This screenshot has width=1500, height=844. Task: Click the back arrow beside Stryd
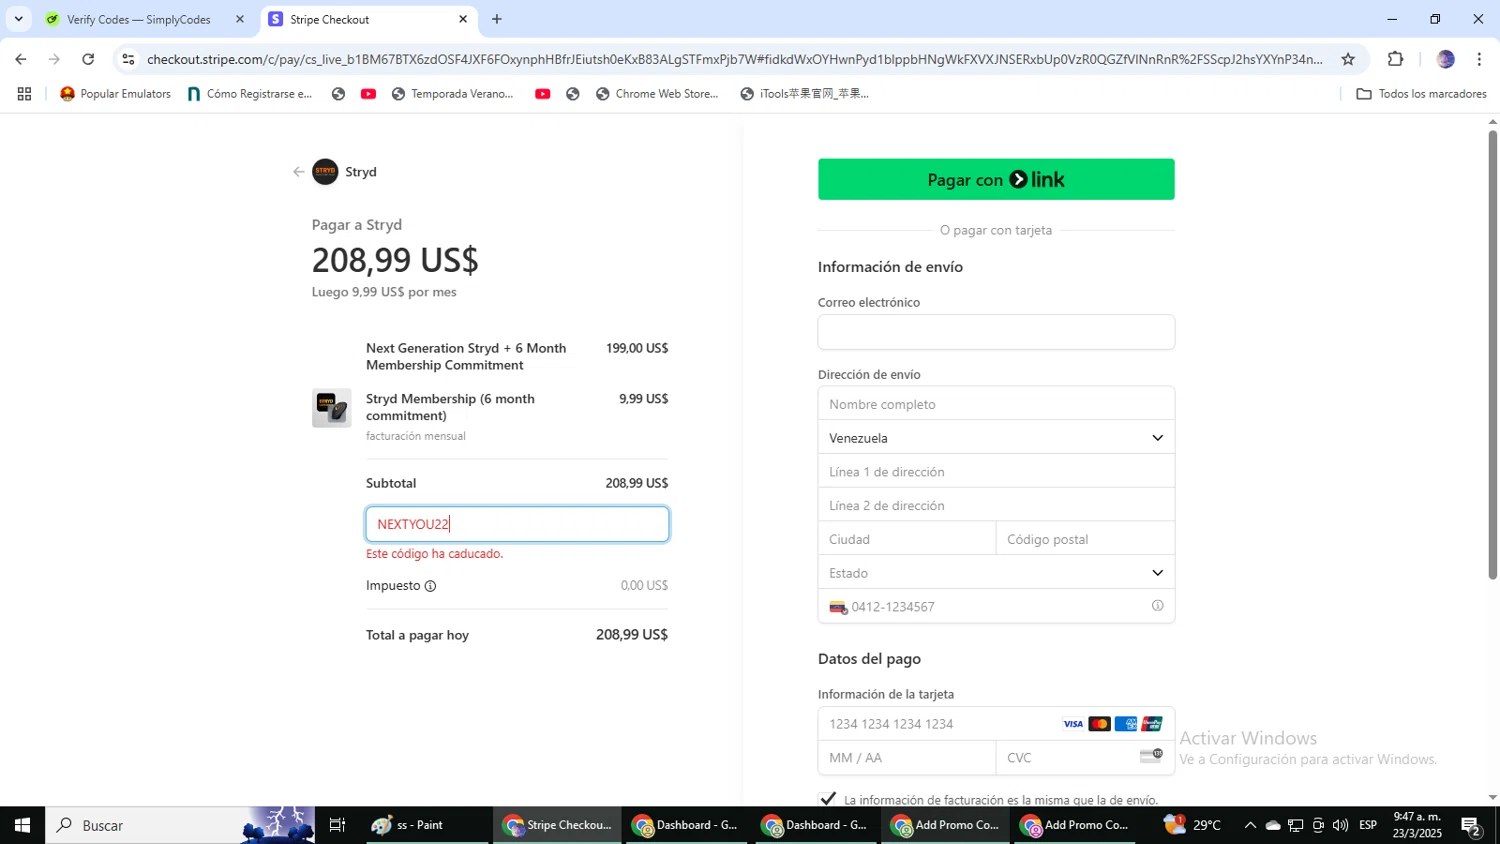pos(298,172)
